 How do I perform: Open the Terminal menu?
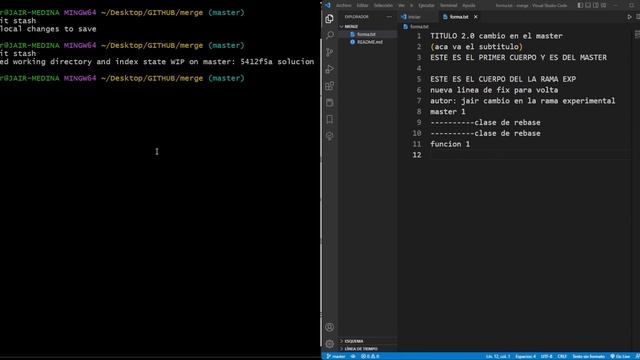click(x=449, y=5)
